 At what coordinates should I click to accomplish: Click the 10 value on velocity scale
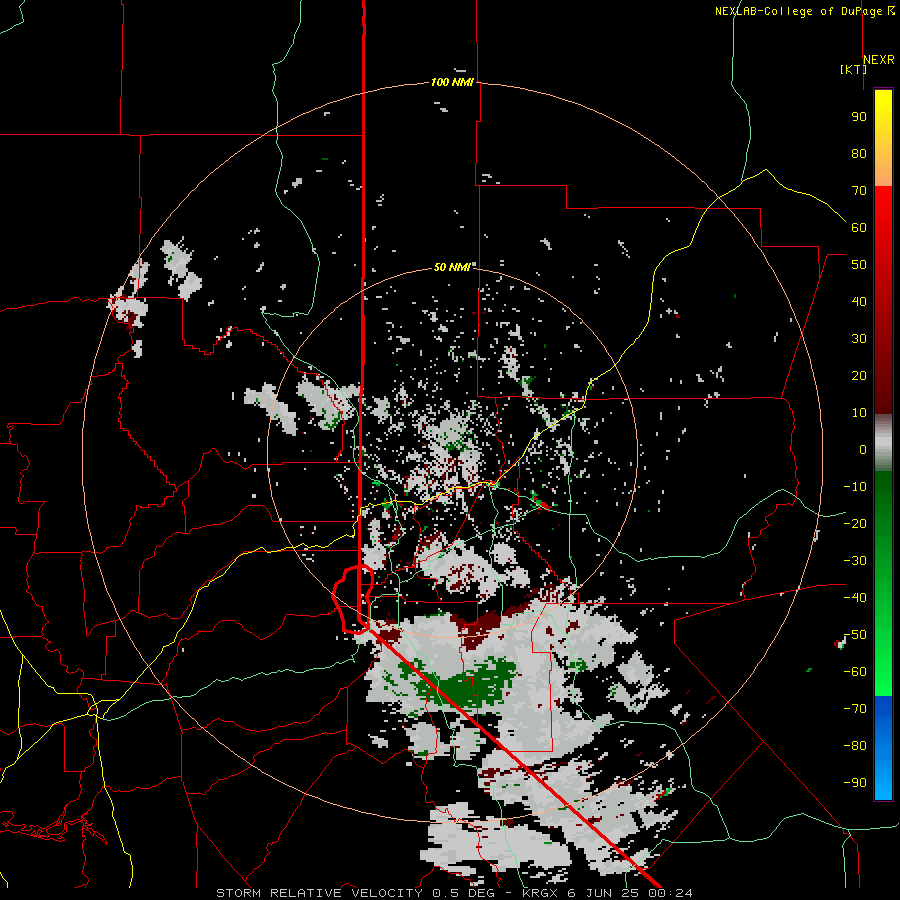pyautogui.click(x=859, y=413)
